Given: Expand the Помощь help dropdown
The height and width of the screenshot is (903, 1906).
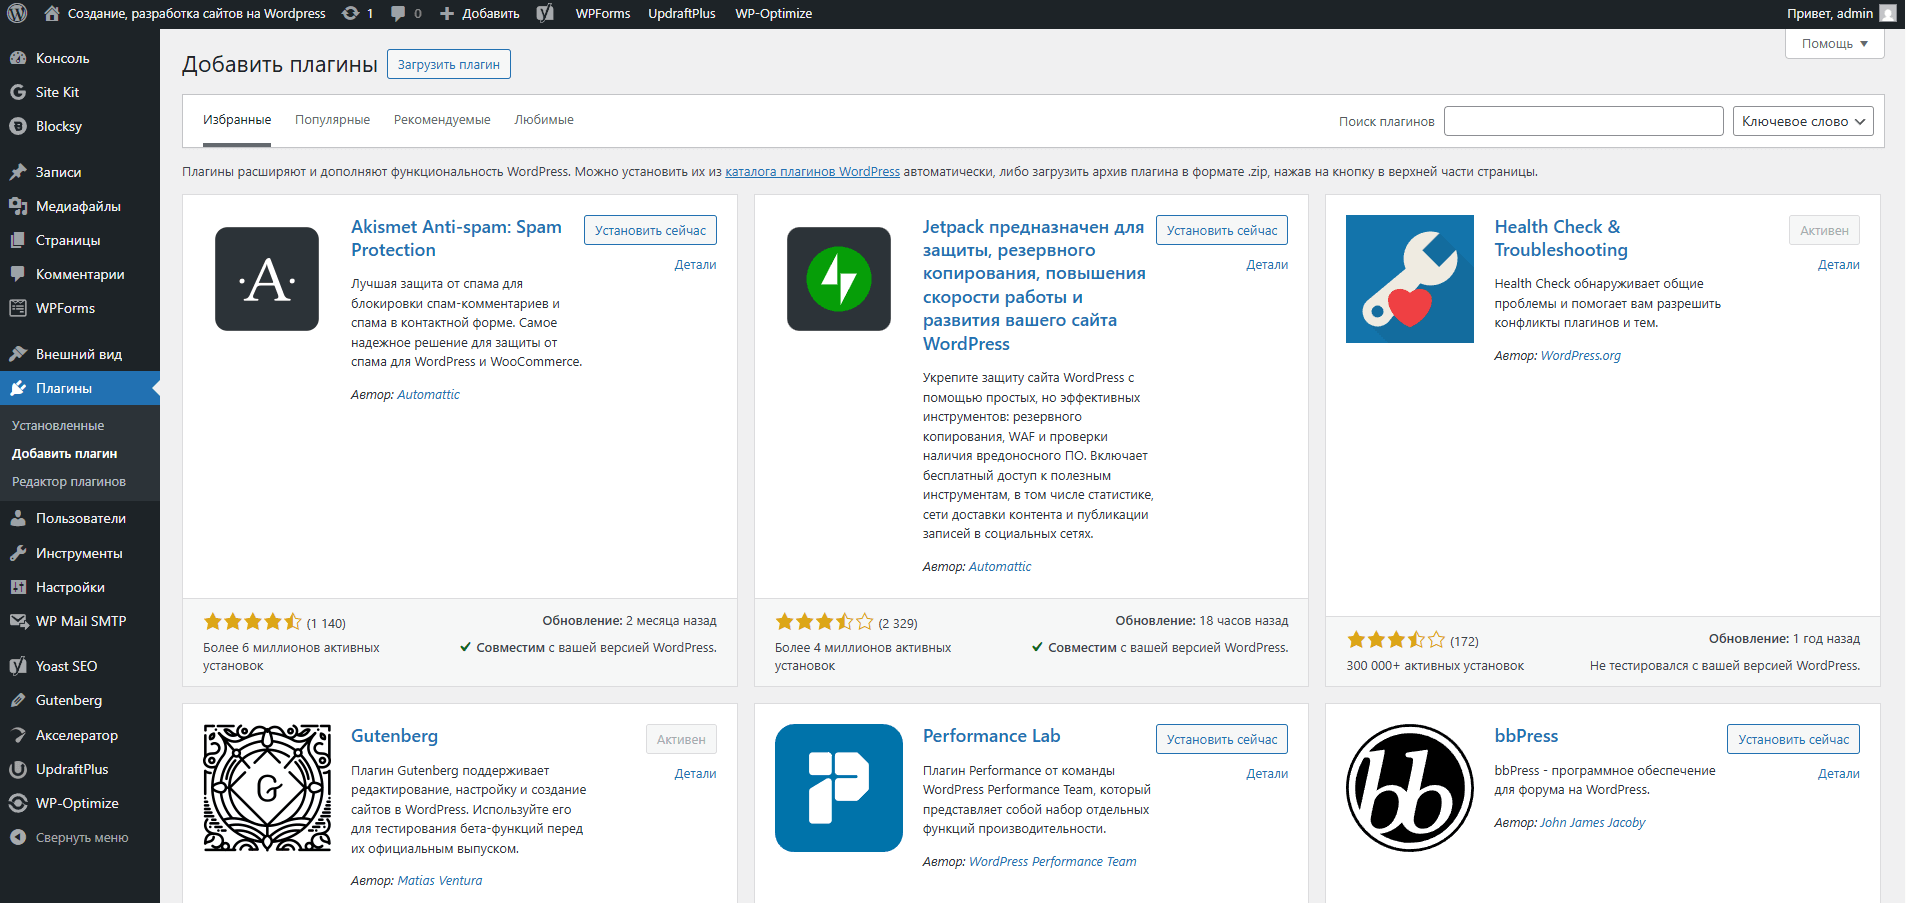Looking at the screenshot, I should [x=1834, y=44].
